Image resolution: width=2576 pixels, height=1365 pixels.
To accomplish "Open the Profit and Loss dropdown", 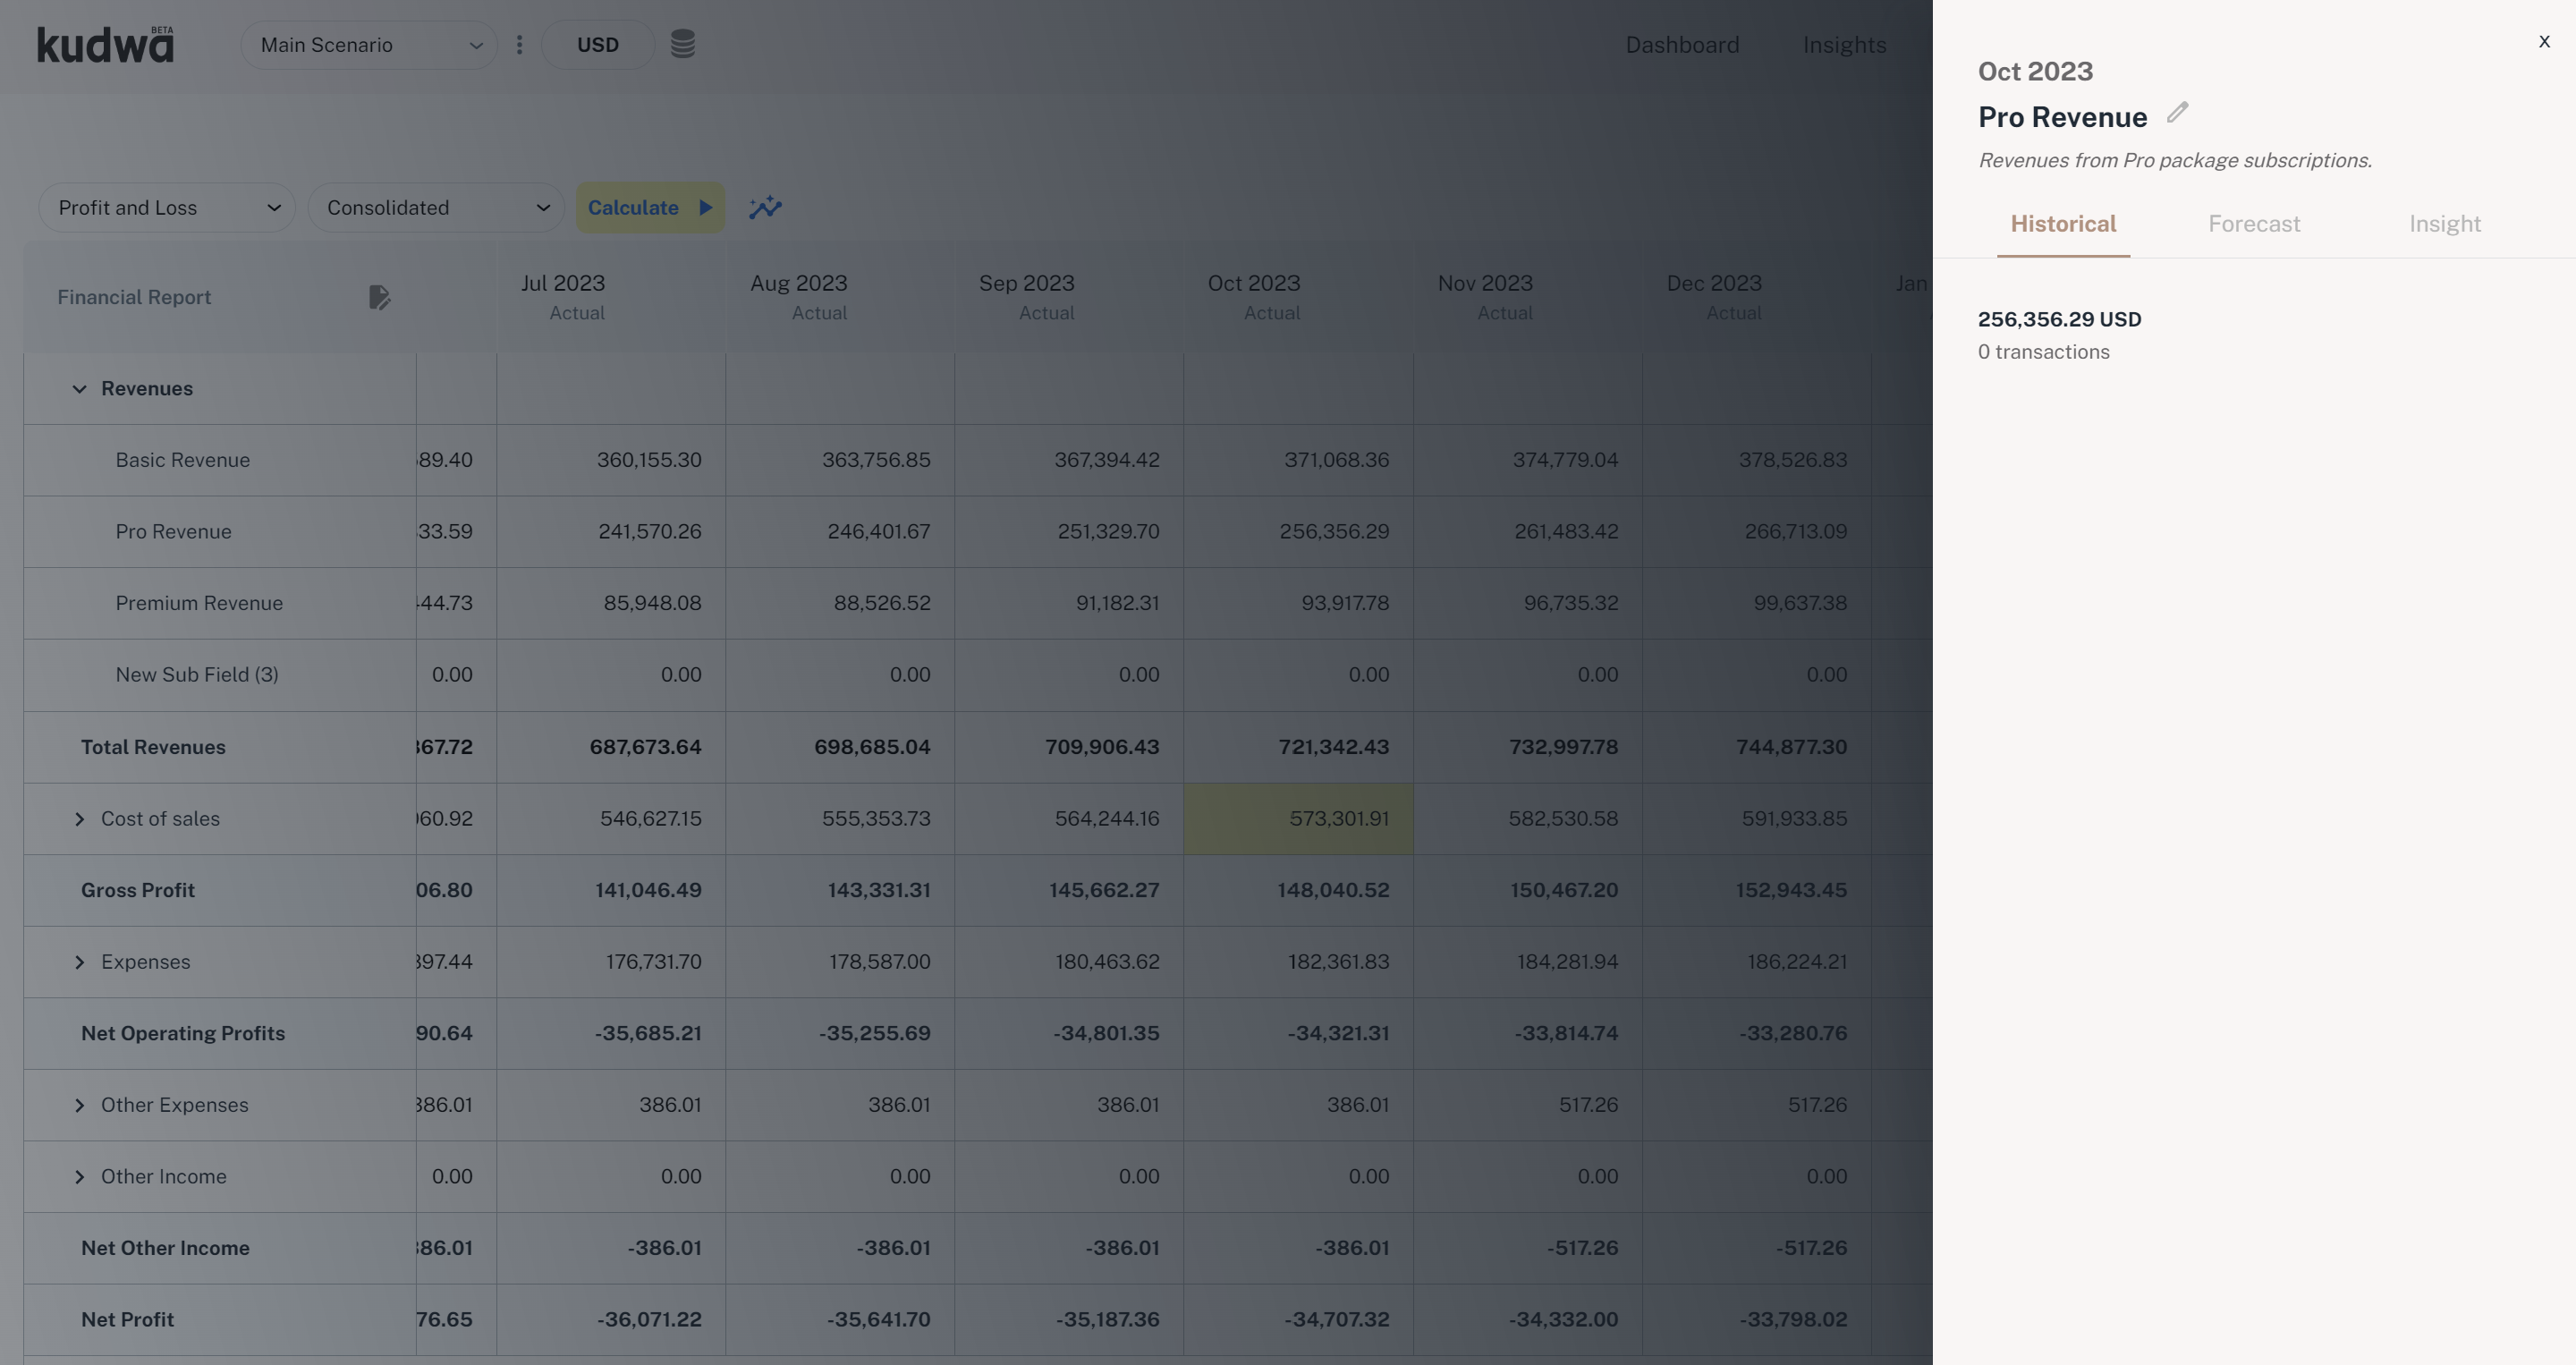I will pyautogui.click(x=167, y=207).
